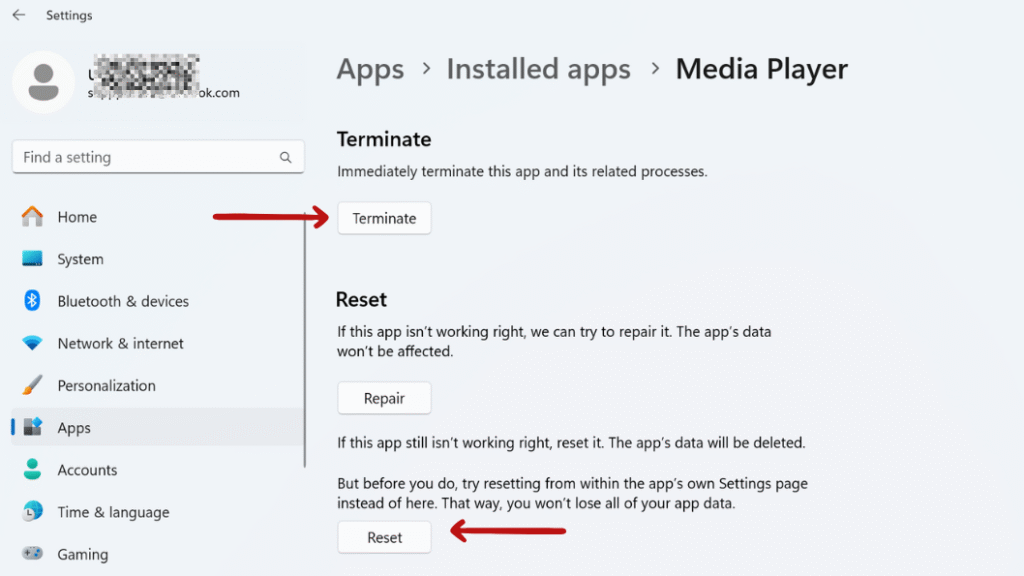Go to Apps breadcrumb link

point(370,69)
